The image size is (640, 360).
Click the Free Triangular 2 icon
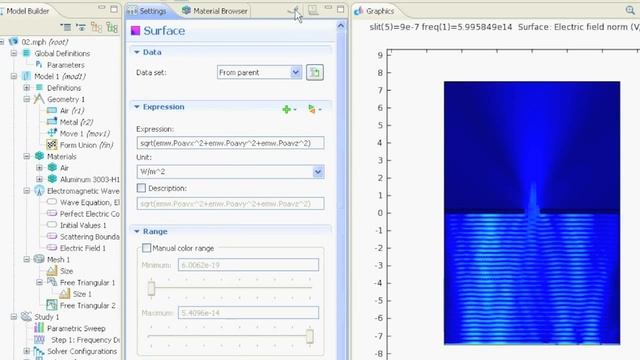52,305
